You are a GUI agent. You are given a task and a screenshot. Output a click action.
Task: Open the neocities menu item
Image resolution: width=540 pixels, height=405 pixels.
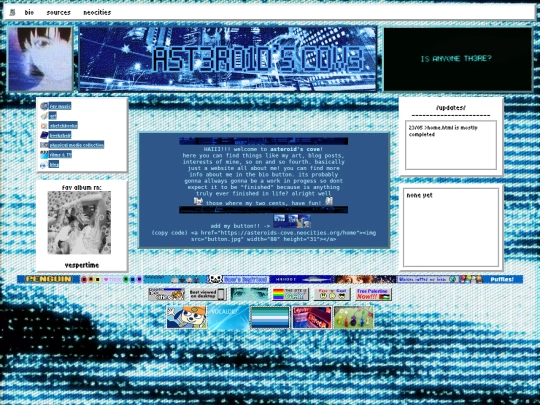tap(97, 12)
